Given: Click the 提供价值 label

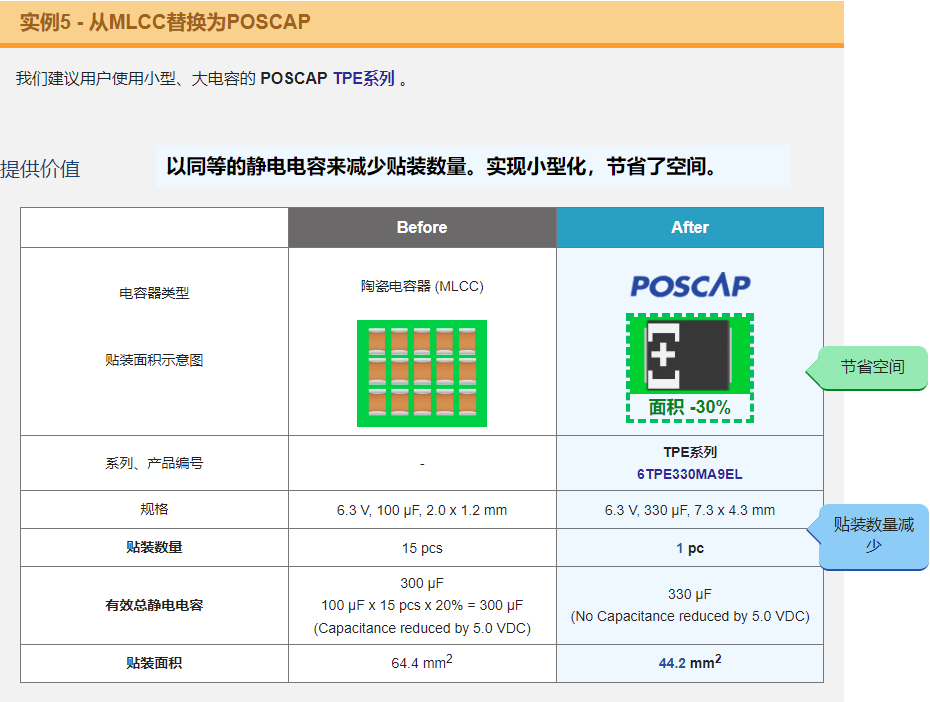Looking at the screenshot, I should 40,169.
